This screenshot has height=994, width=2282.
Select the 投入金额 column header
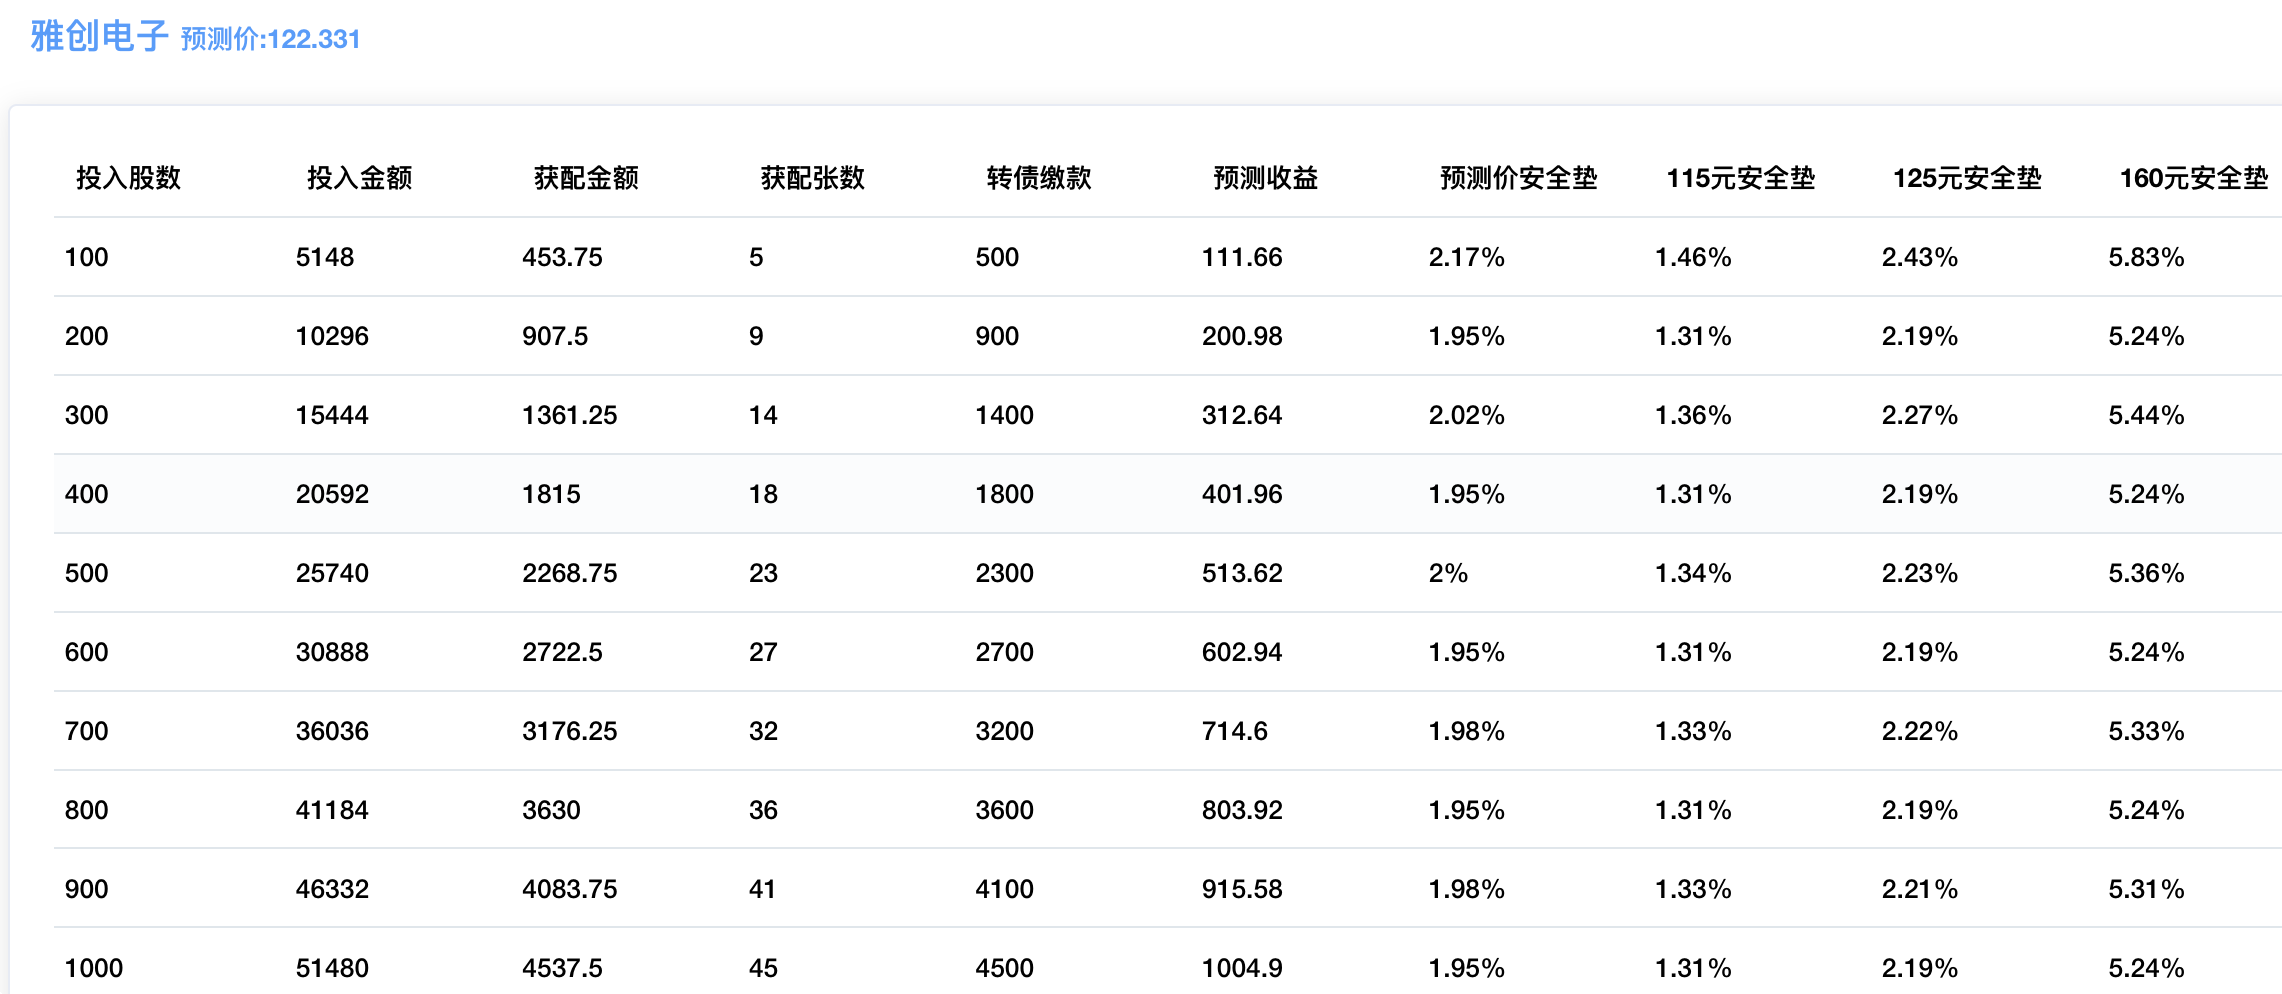(x=359, y=178)
